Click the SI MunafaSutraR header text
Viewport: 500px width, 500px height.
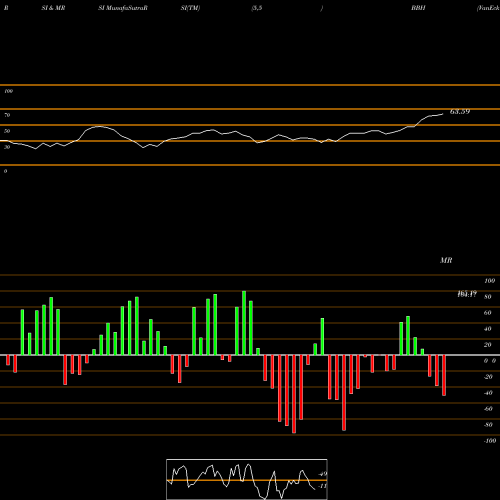click(123, 8)
